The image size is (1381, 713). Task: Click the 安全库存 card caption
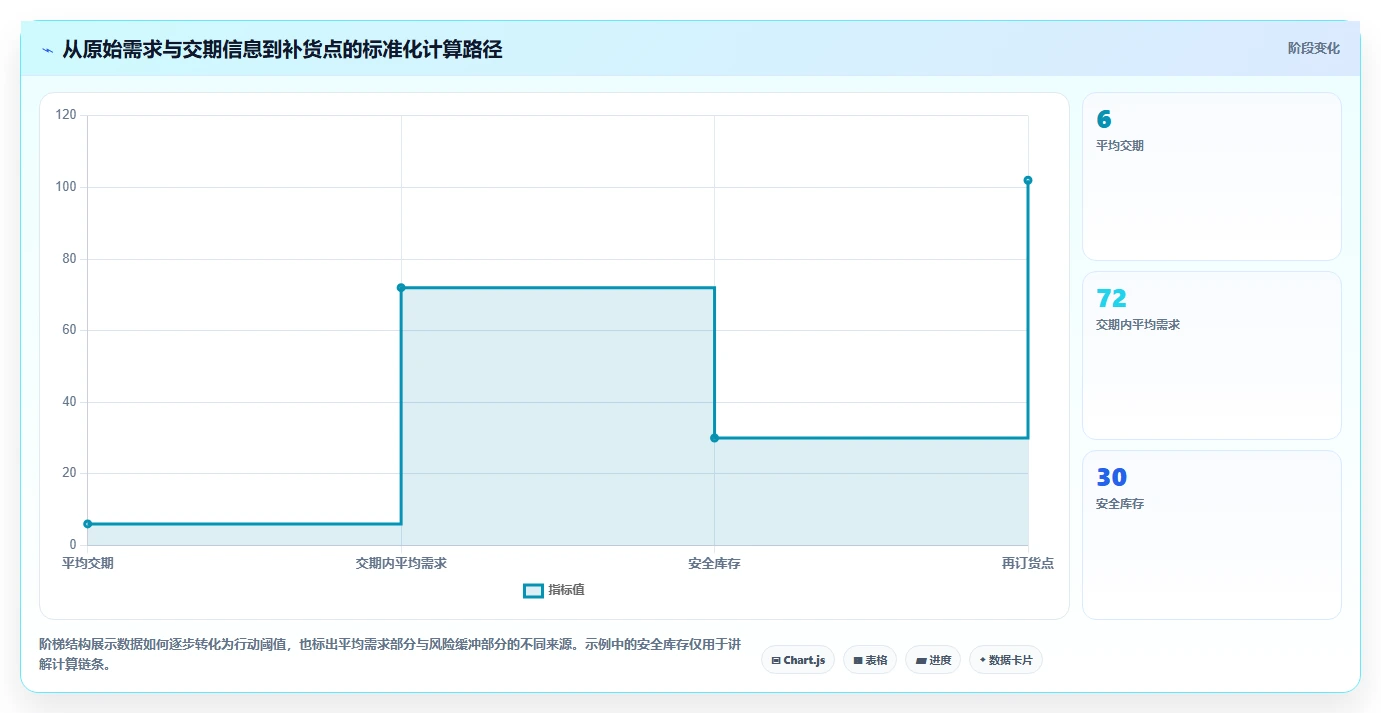pos(1120,504)
